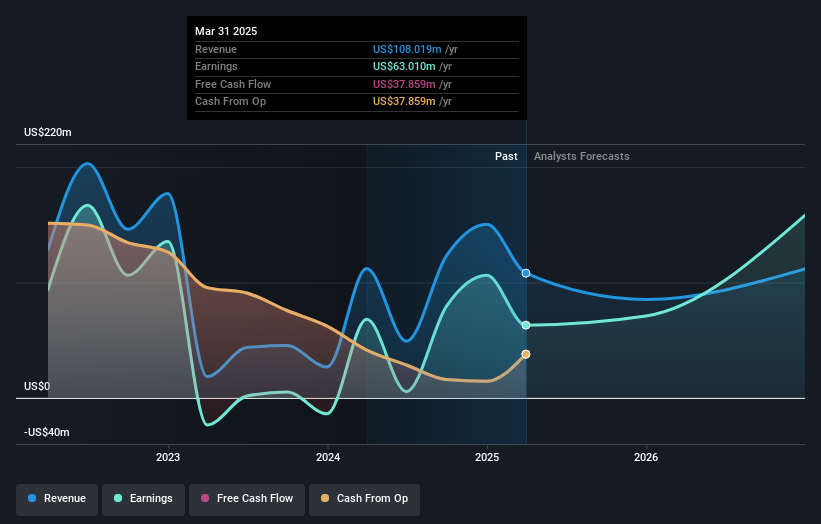Click the Free Cash Flow label in tooltip
The image size is (821, 524).
(x=233, y=84)
